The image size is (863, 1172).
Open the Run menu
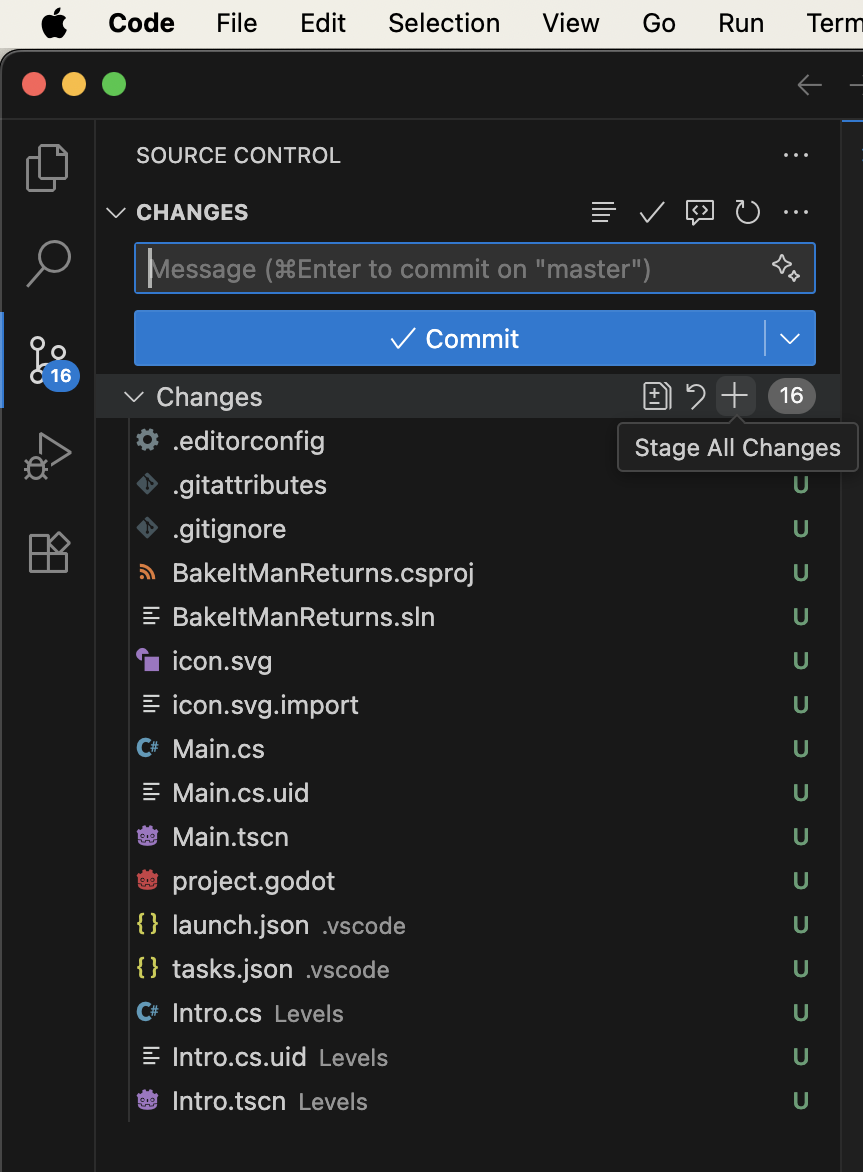(x=741, y=23)
